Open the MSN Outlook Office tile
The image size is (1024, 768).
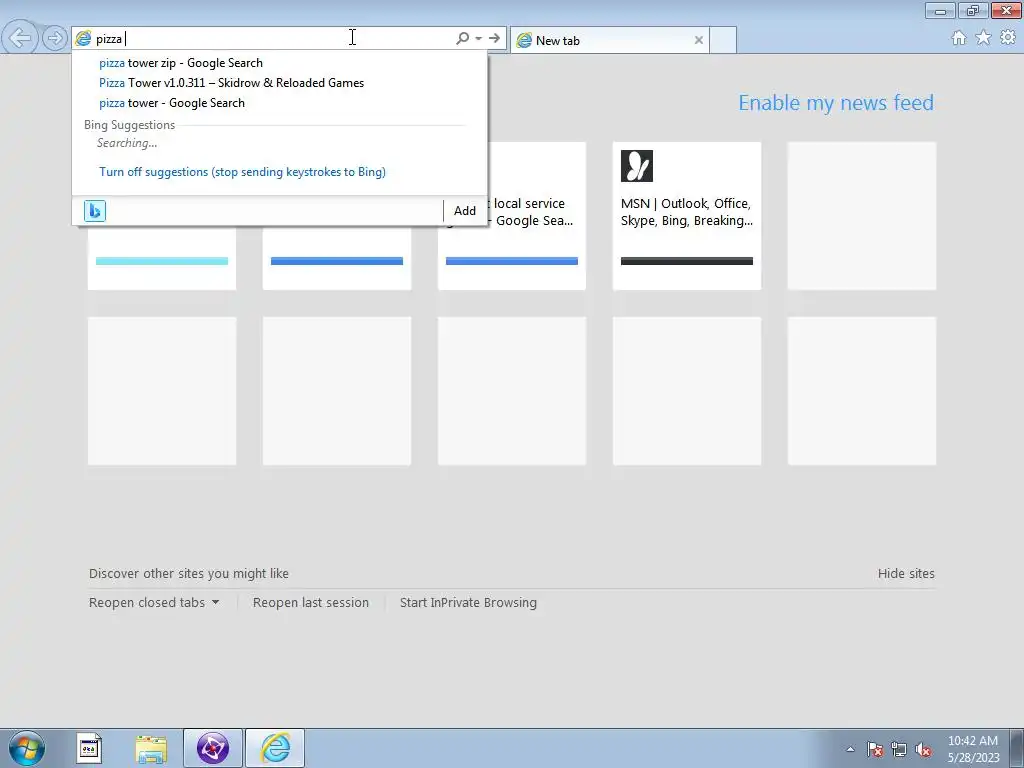pos(686,216)
